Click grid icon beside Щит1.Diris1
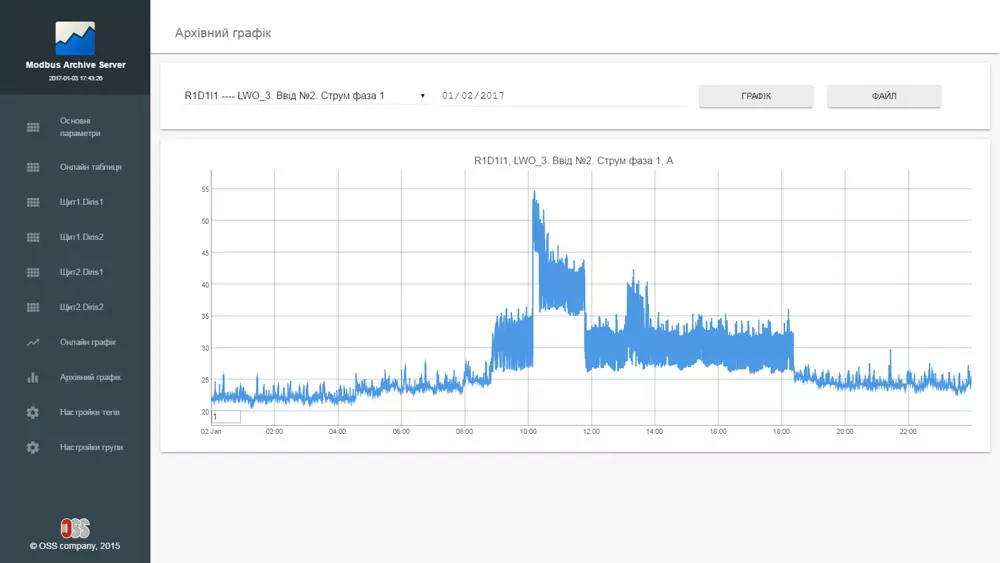Viewport: 1000px width, 563px height. click(33, 202)
